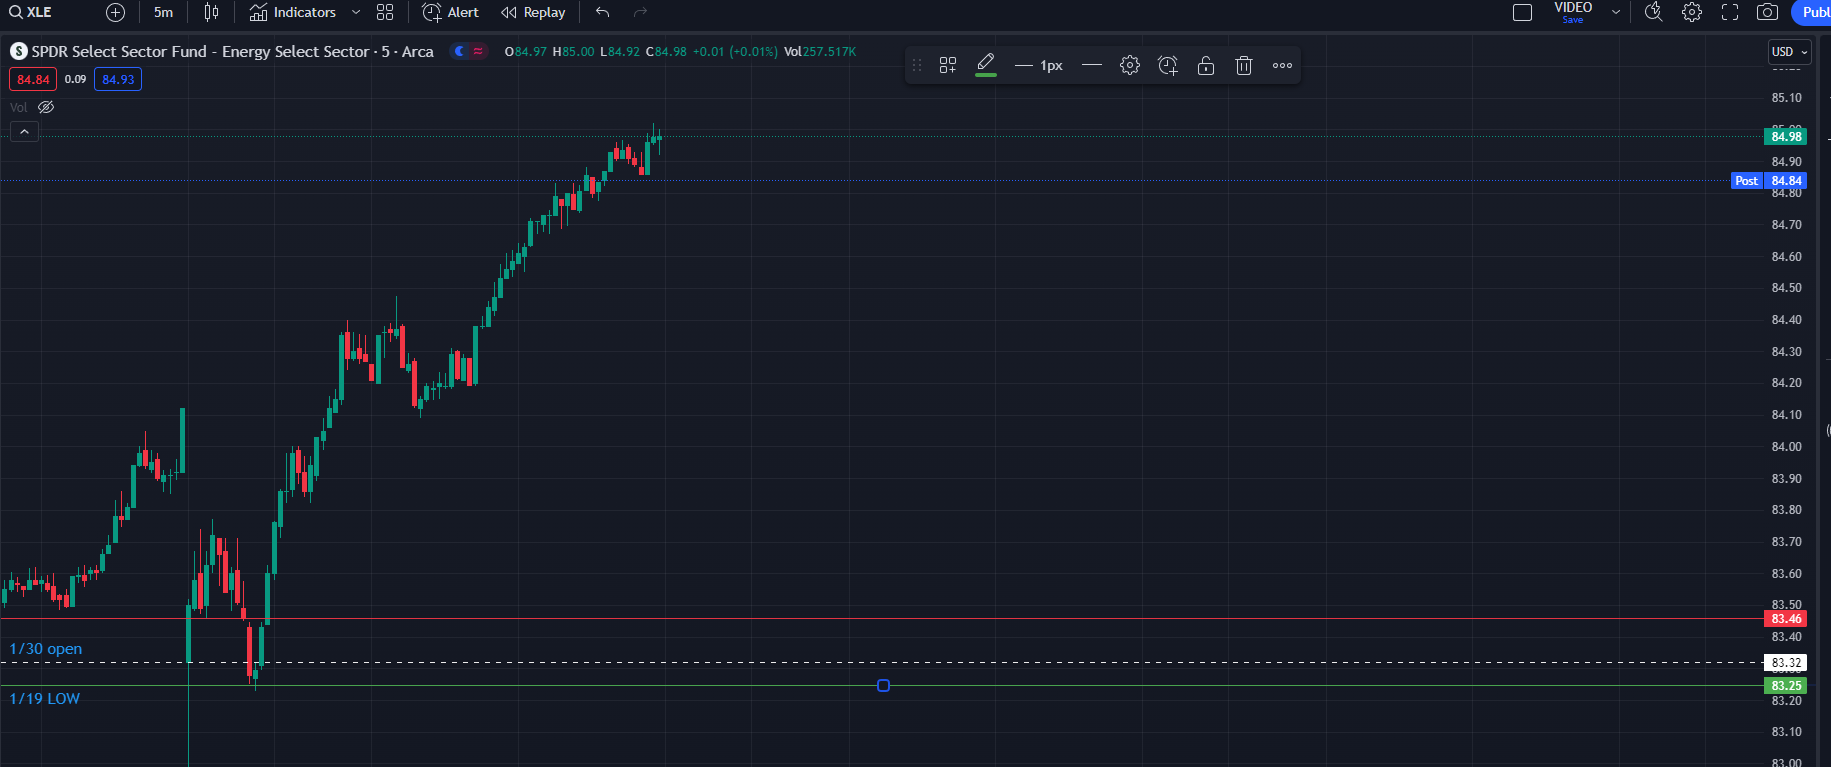
Task: Click the VIDEO layout Save label
Action: point(1573,20)
